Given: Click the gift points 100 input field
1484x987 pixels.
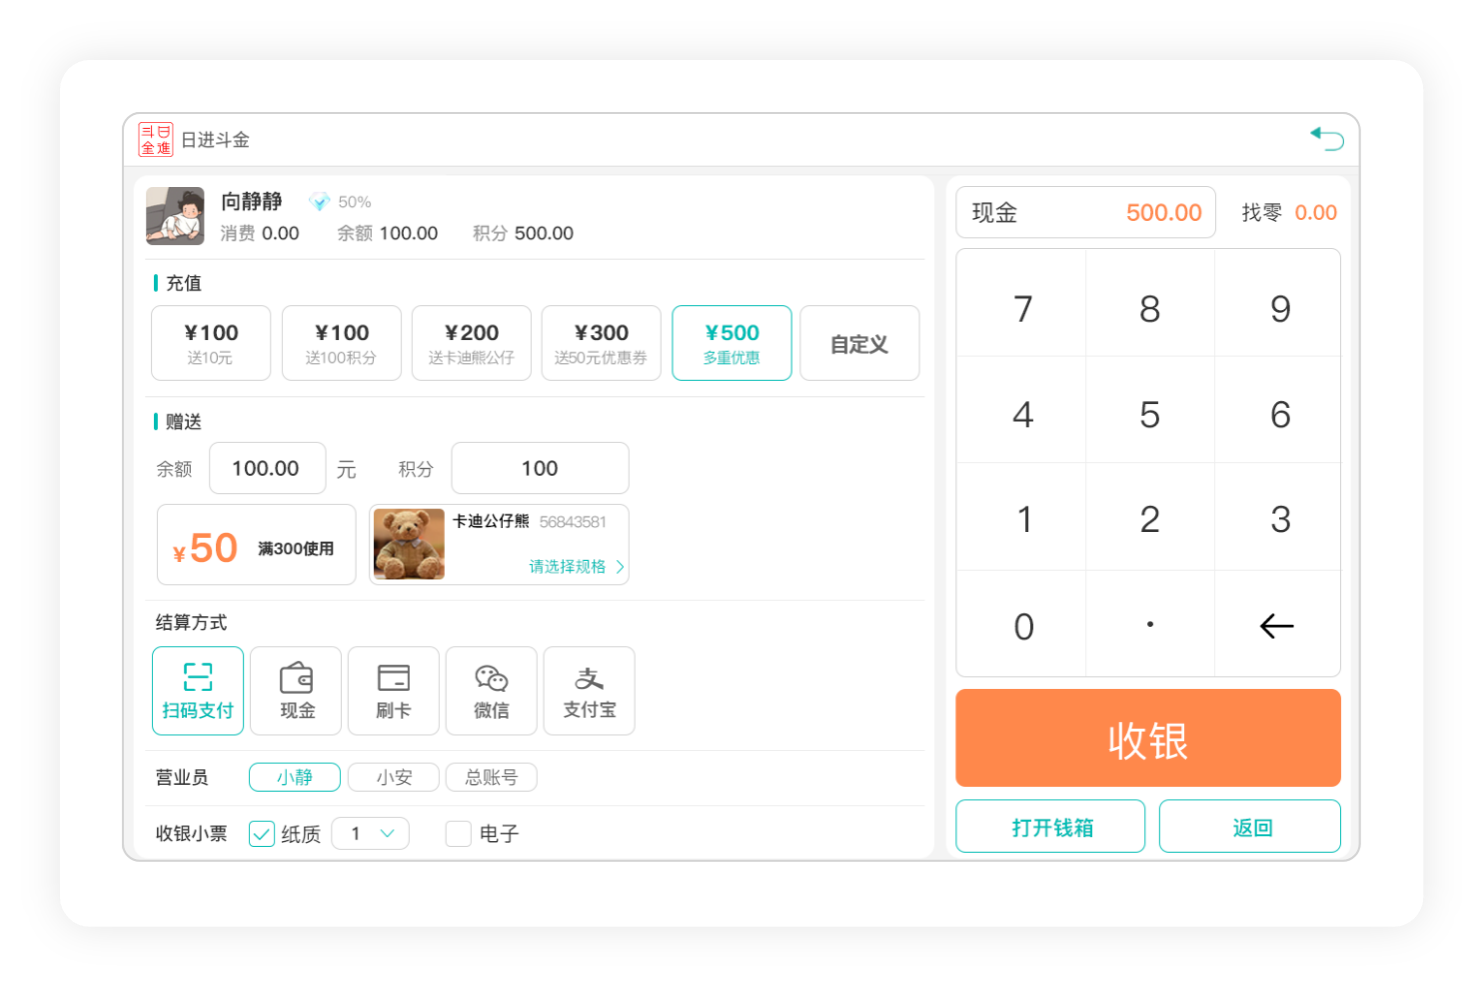Looking at the screenshot, I should click(540, 468).
